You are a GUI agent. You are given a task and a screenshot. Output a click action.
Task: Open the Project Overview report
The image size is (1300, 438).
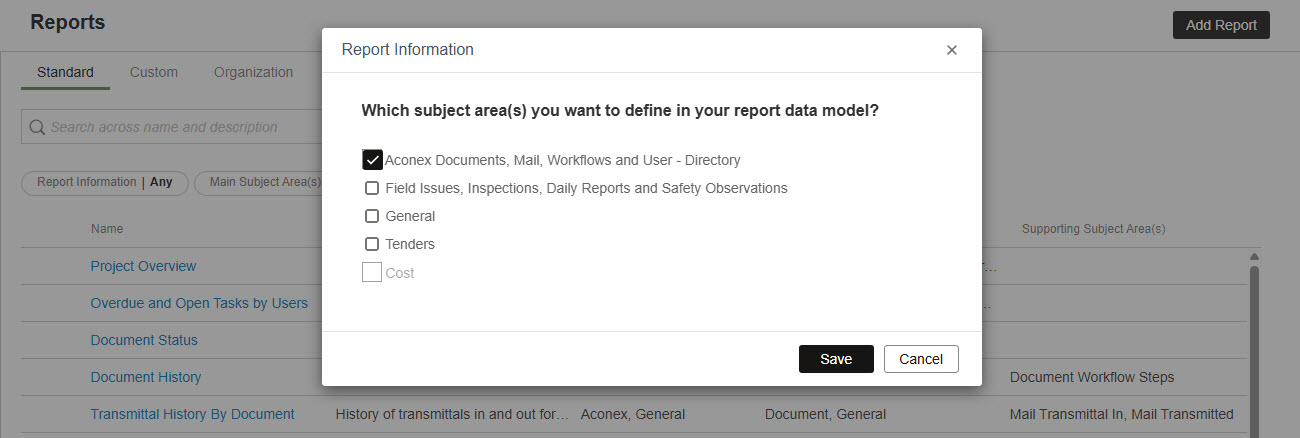[143, 266]
